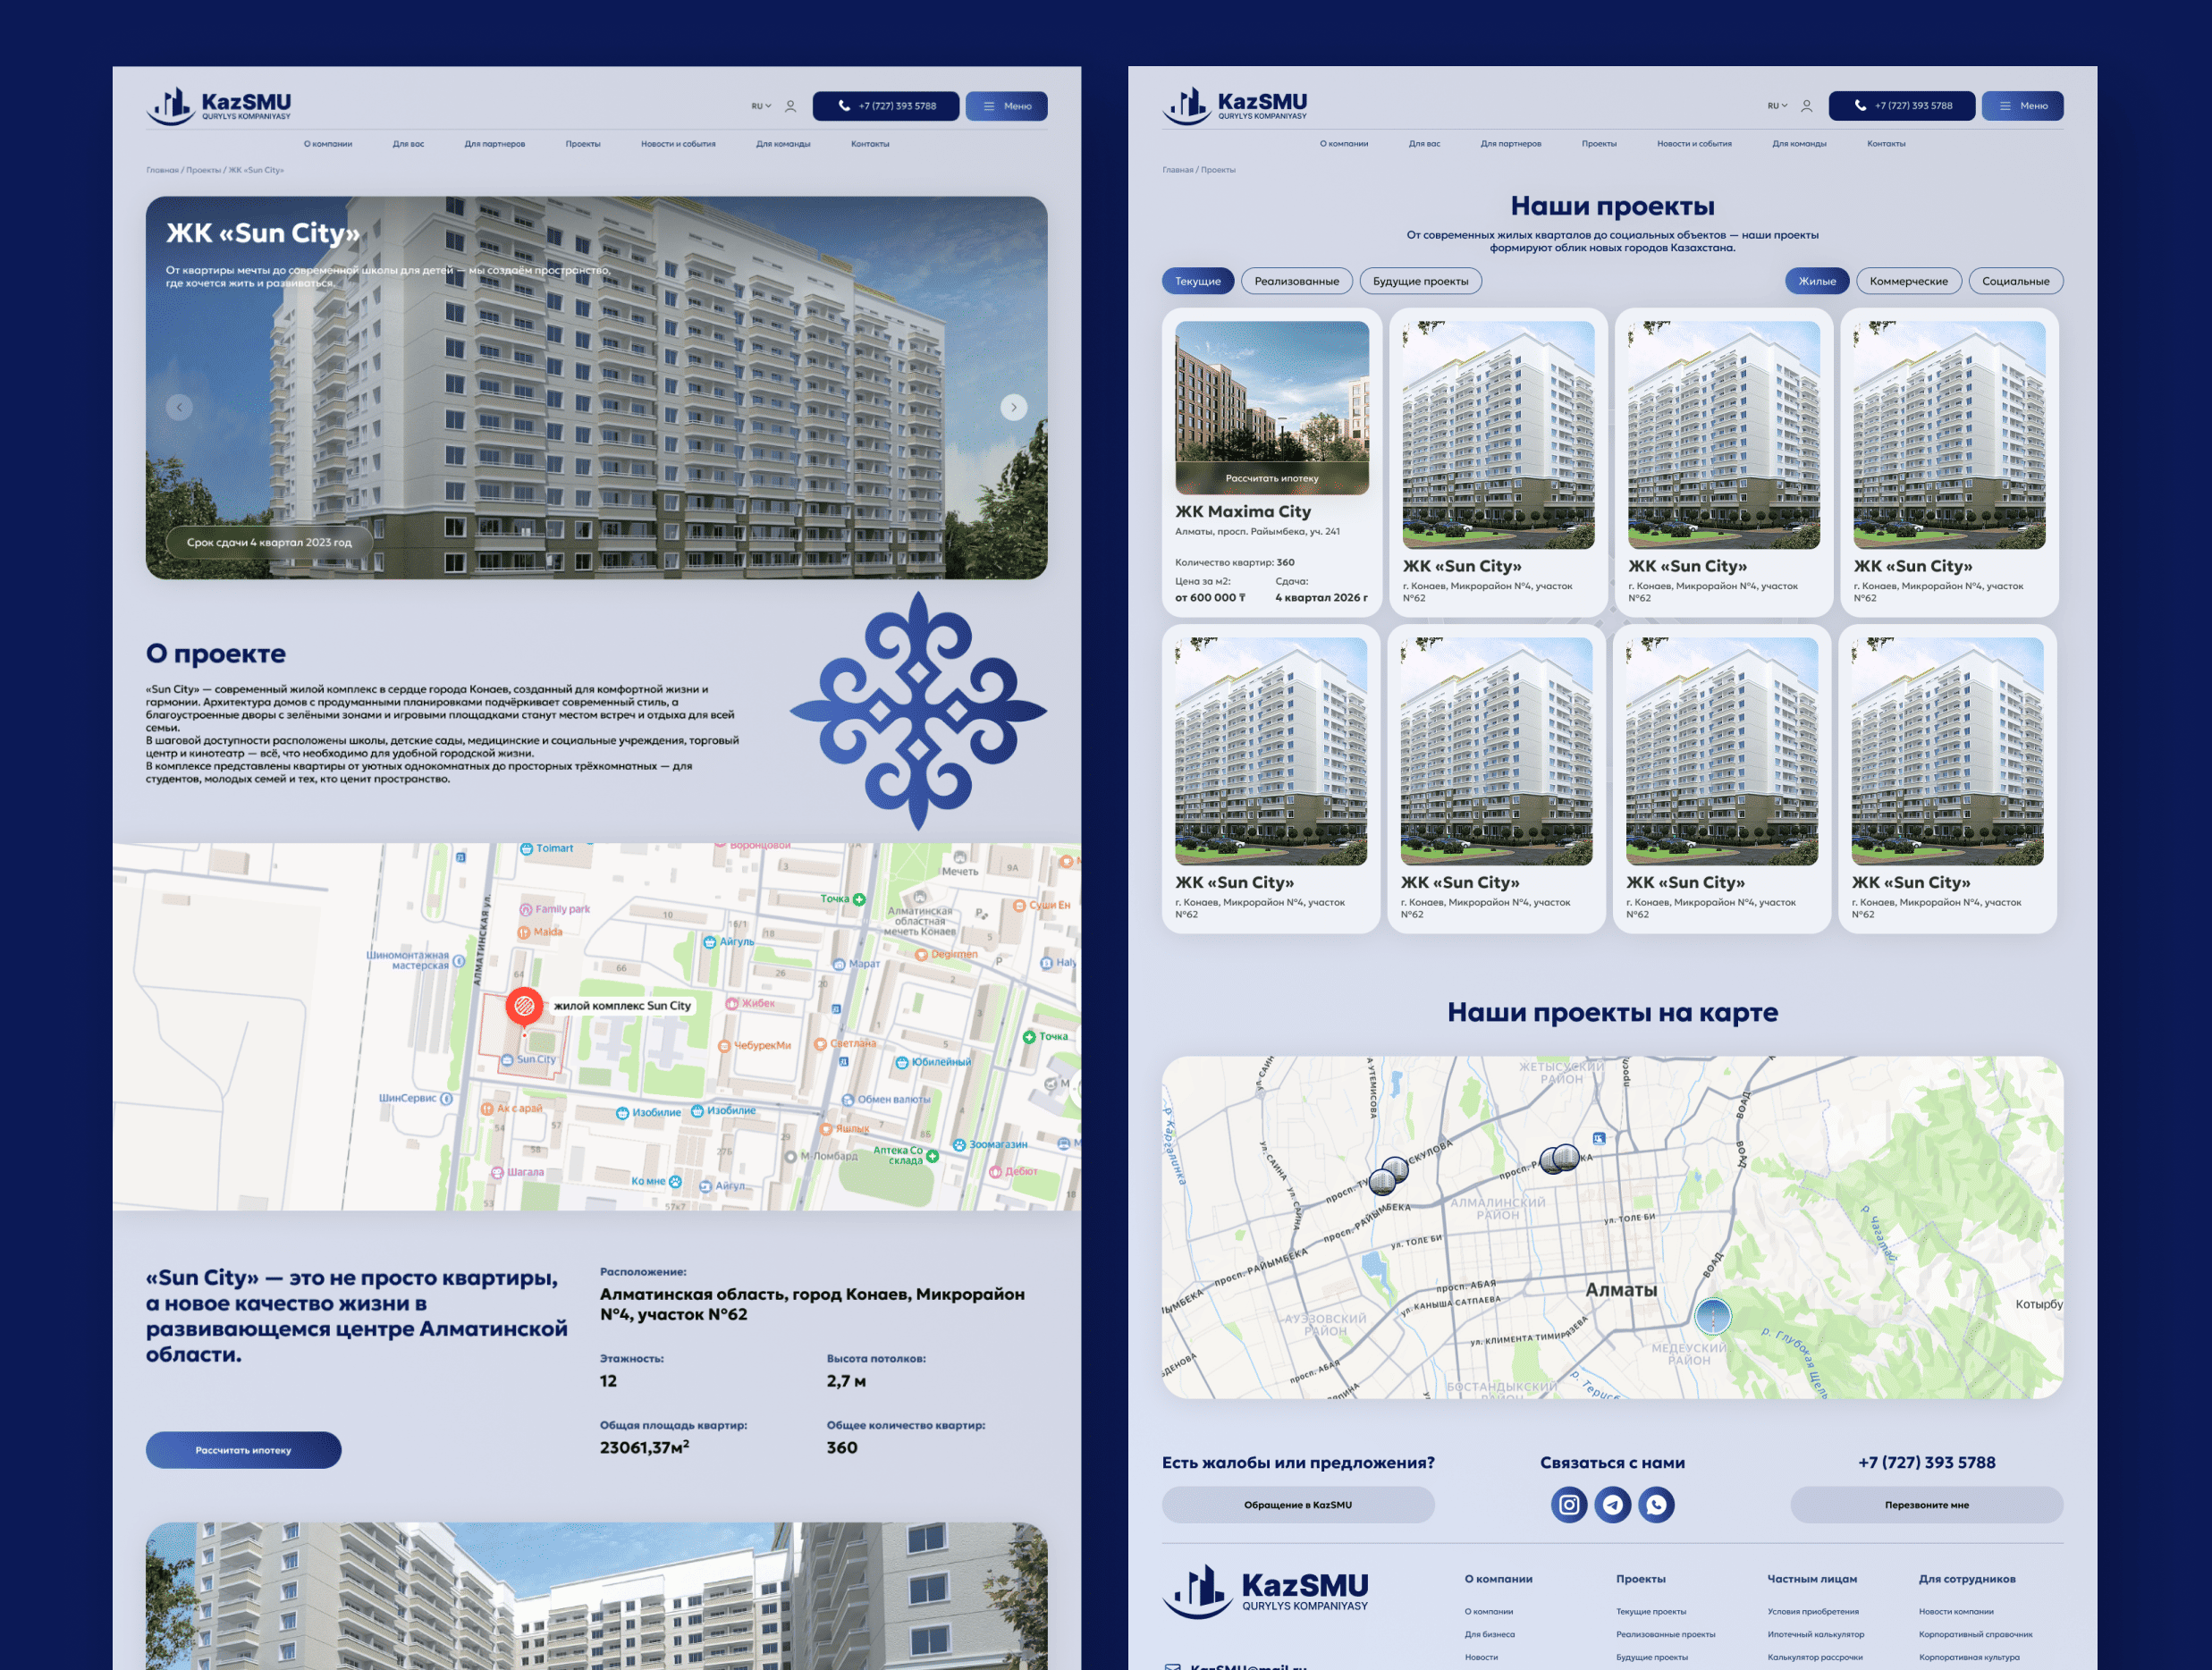Viewport: 2212px width, 1670px height.
Task: Open Новости и события in right navigation
Action: (1693, 144)
